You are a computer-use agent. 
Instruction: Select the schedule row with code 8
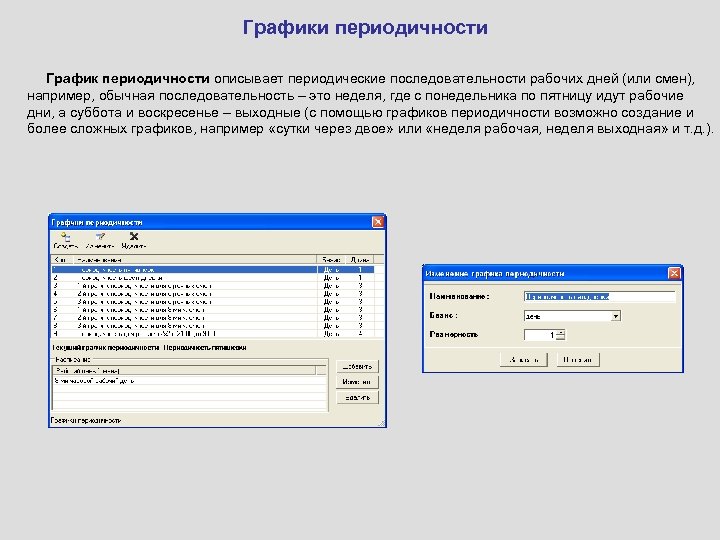(213, 326)
